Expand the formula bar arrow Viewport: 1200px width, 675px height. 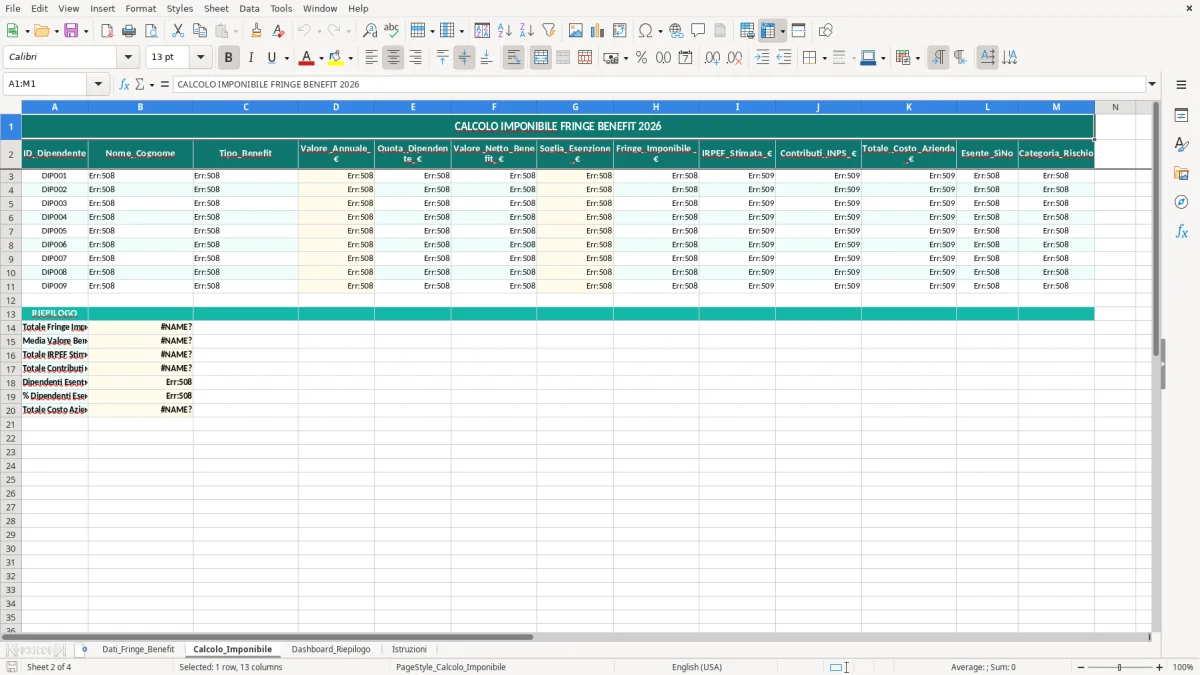pyautogui.click(x=1152, y=84)
